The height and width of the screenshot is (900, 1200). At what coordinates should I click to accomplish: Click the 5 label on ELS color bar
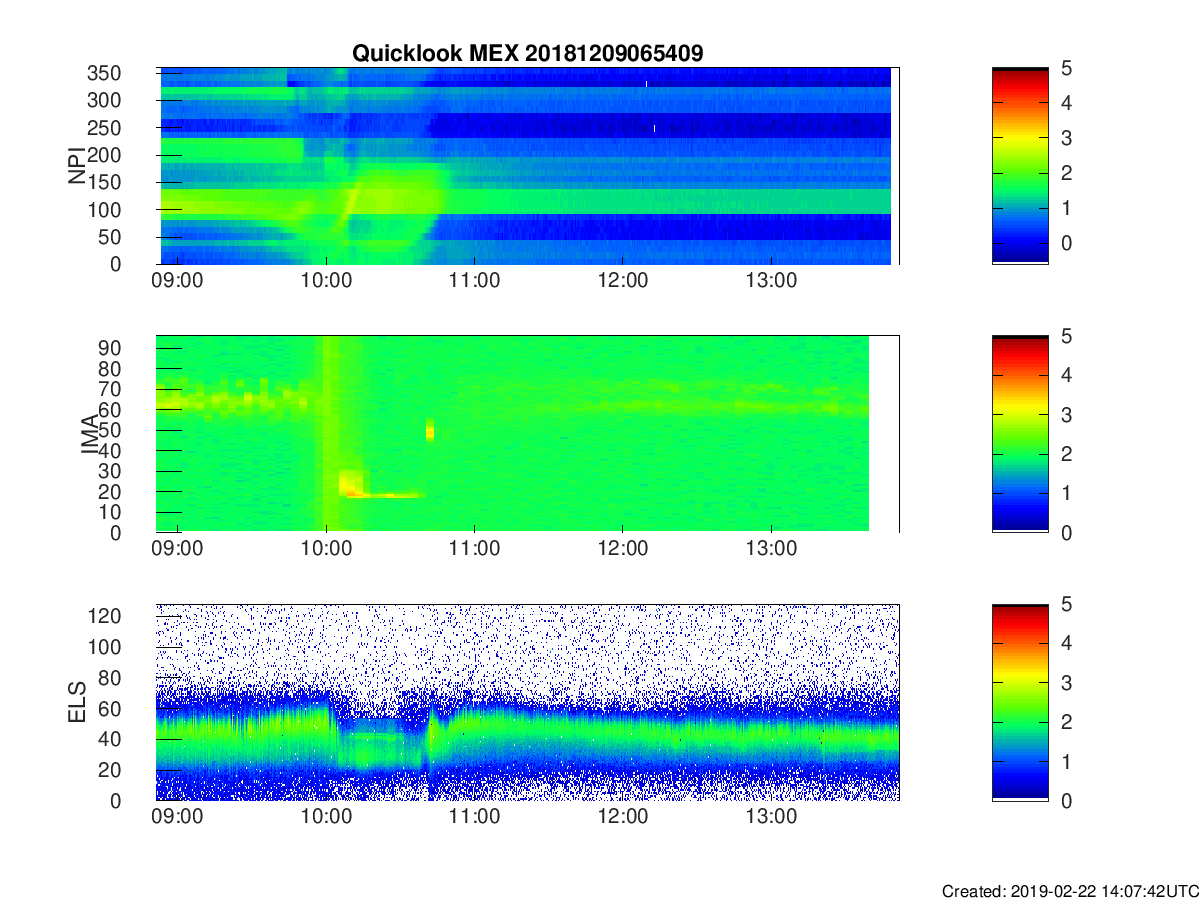click(1069, 604)
